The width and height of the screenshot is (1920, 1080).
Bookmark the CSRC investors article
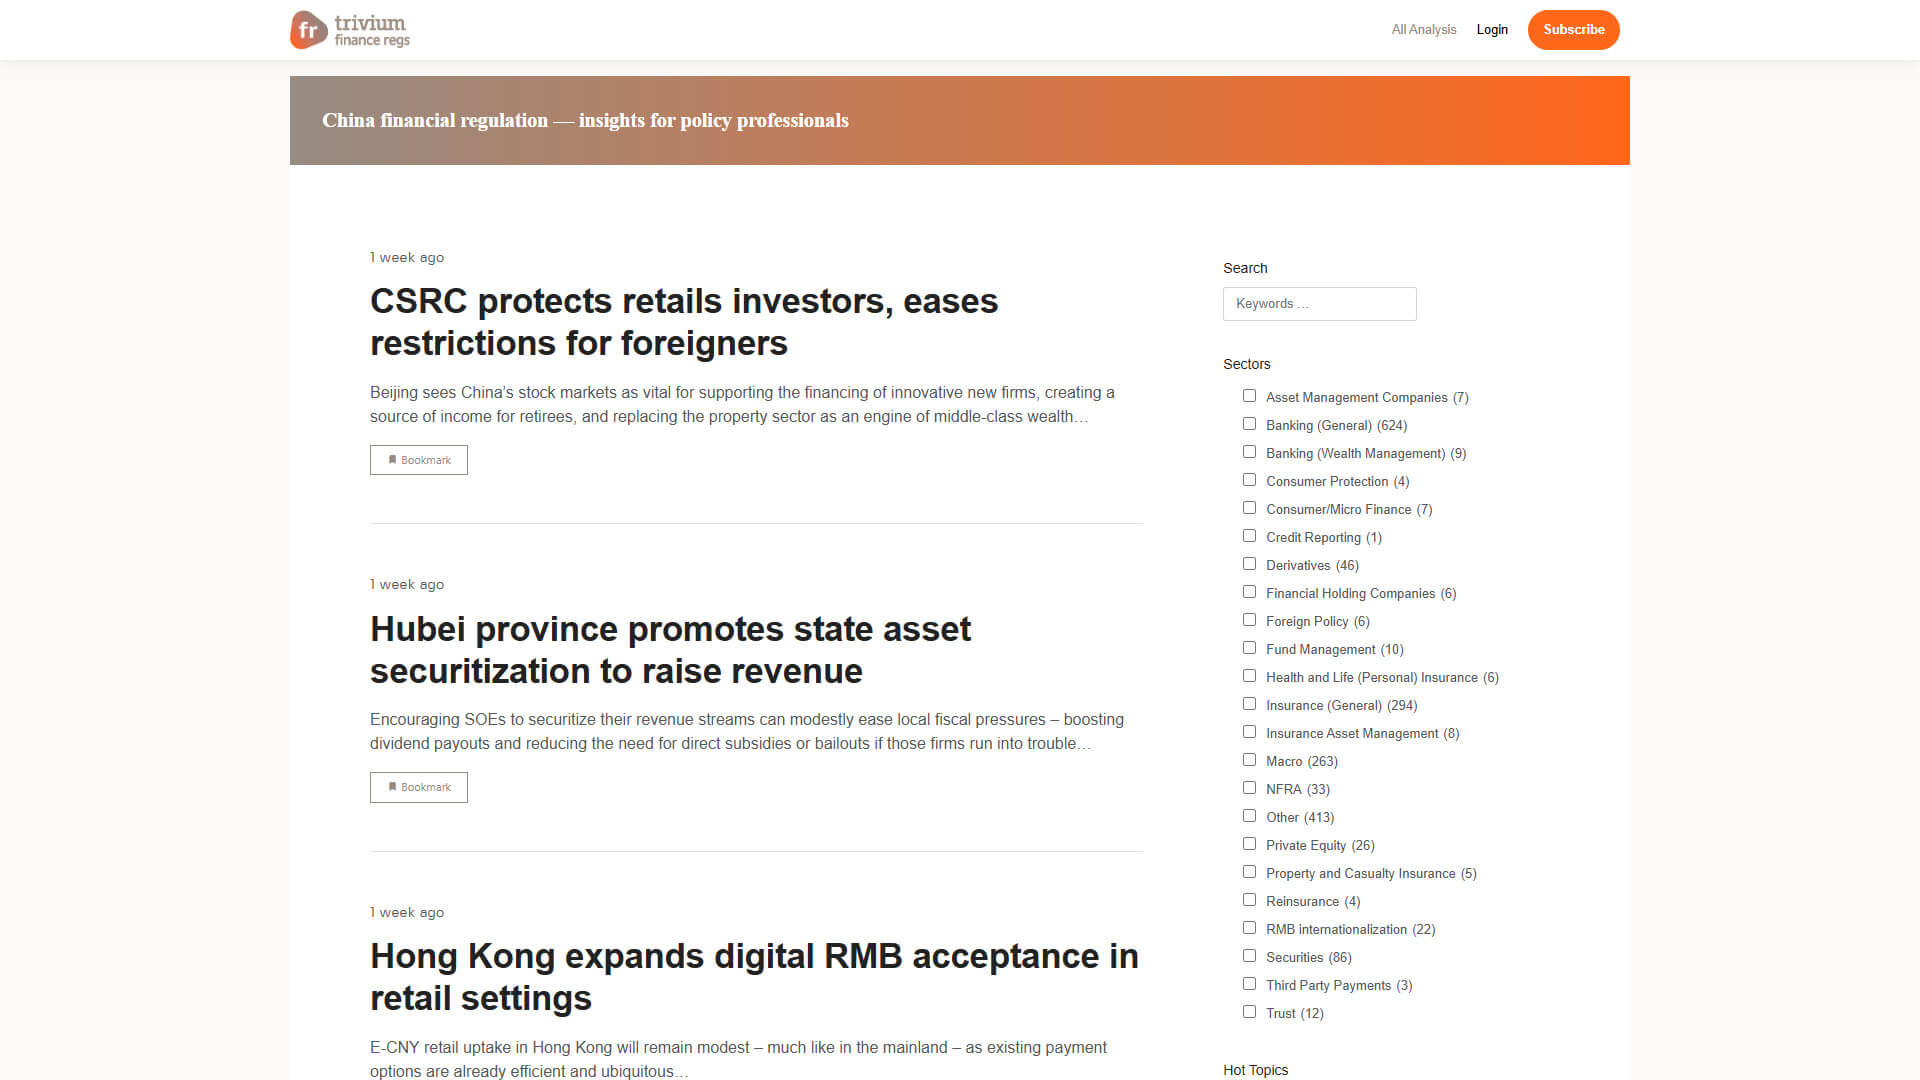pyautogui.click(x=418, y=459)
